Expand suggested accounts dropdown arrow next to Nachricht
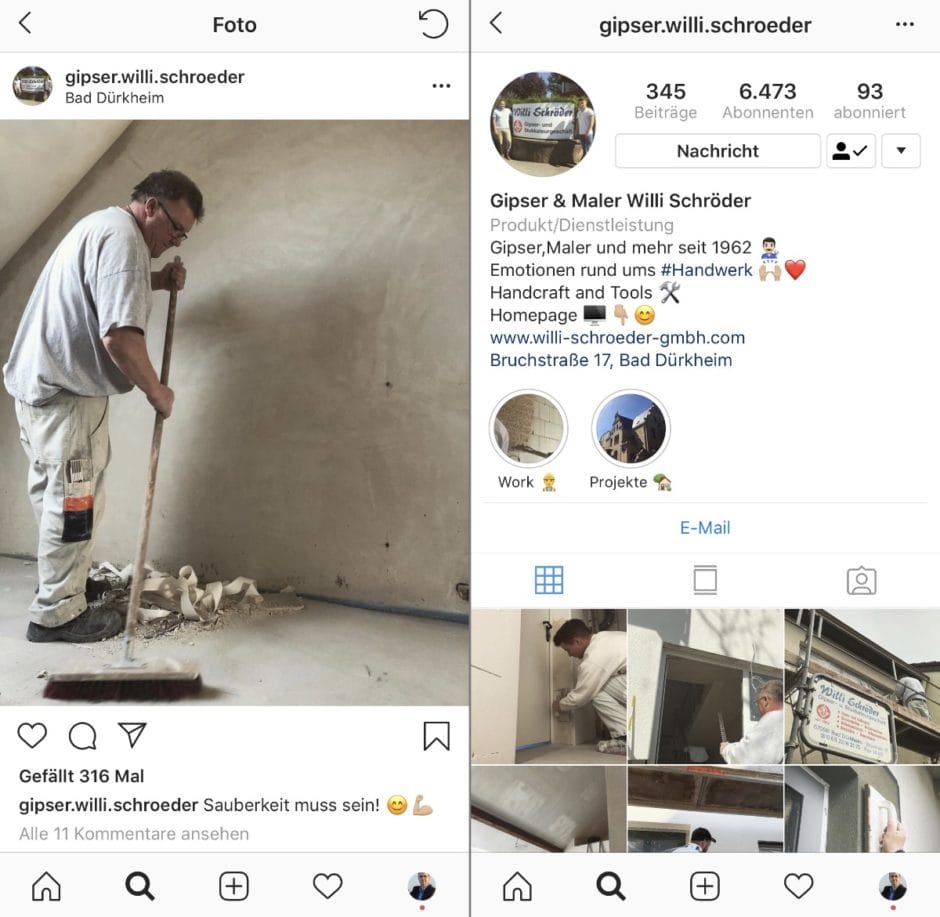940x917 pixels. point(901,151)
